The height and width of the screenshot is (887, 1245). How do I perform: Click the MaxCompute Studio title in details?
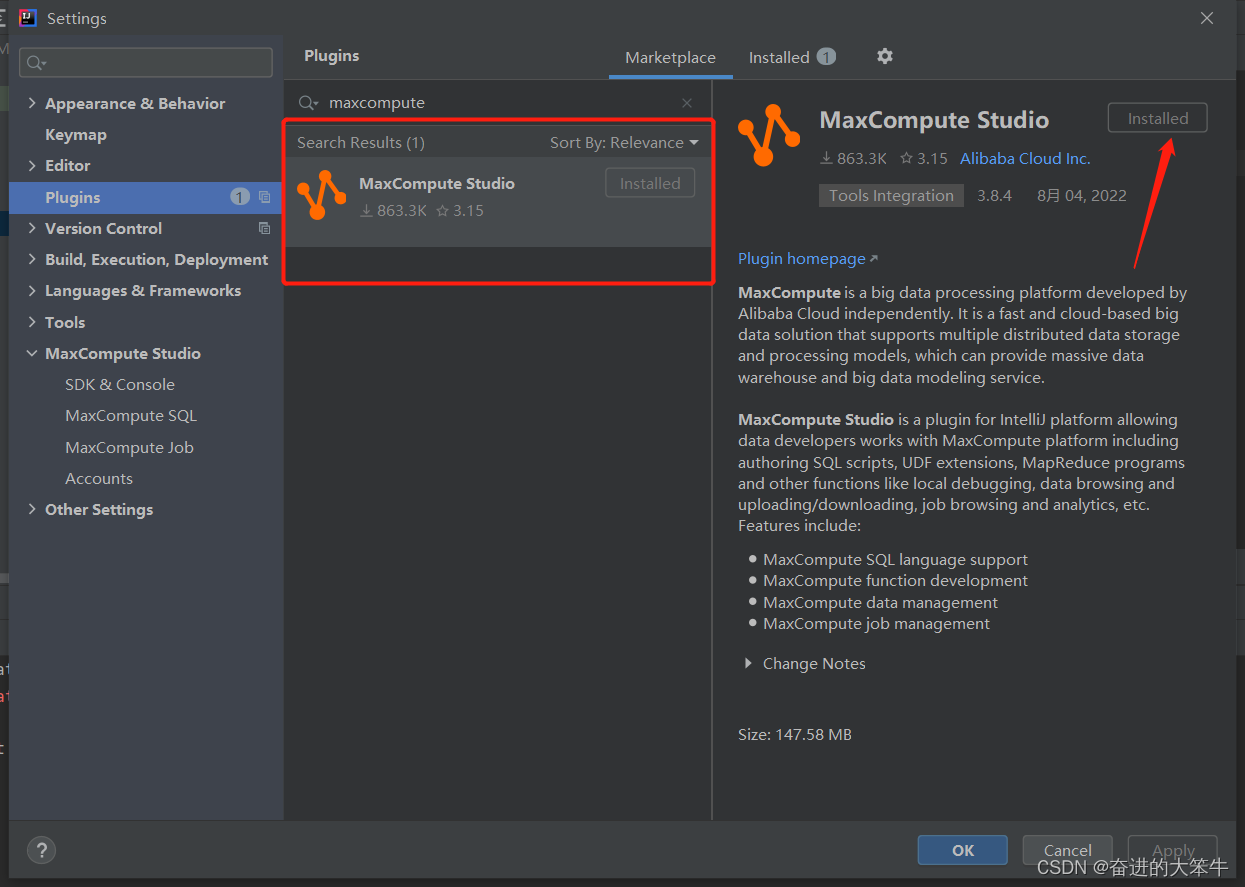point(934,120)
